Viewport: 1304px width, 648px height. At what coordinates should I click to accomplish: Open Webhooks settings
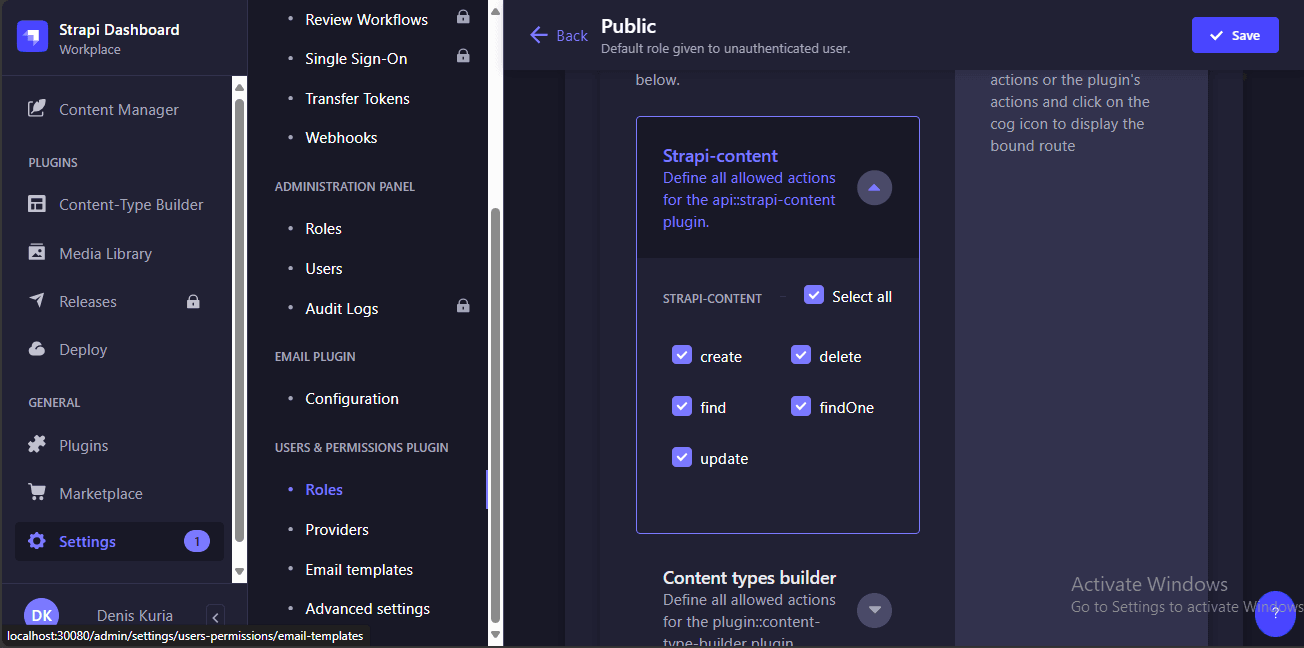coord(341,137)
